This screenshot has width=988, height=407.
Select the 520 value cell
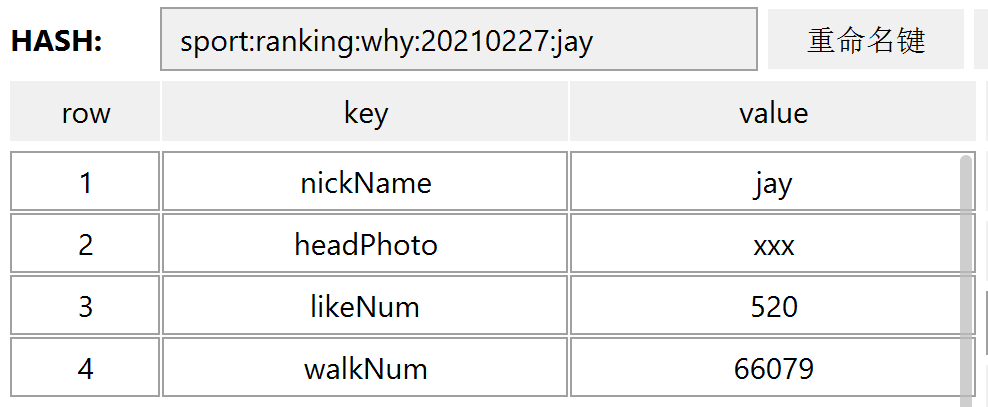(773, 305)
